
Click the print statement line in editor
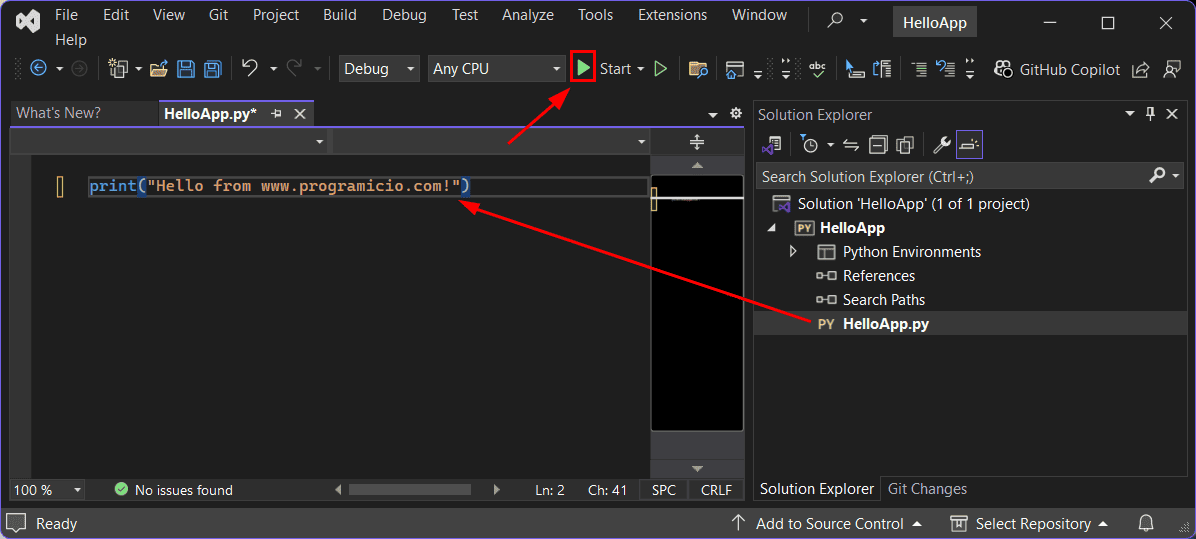click(280, 186)
